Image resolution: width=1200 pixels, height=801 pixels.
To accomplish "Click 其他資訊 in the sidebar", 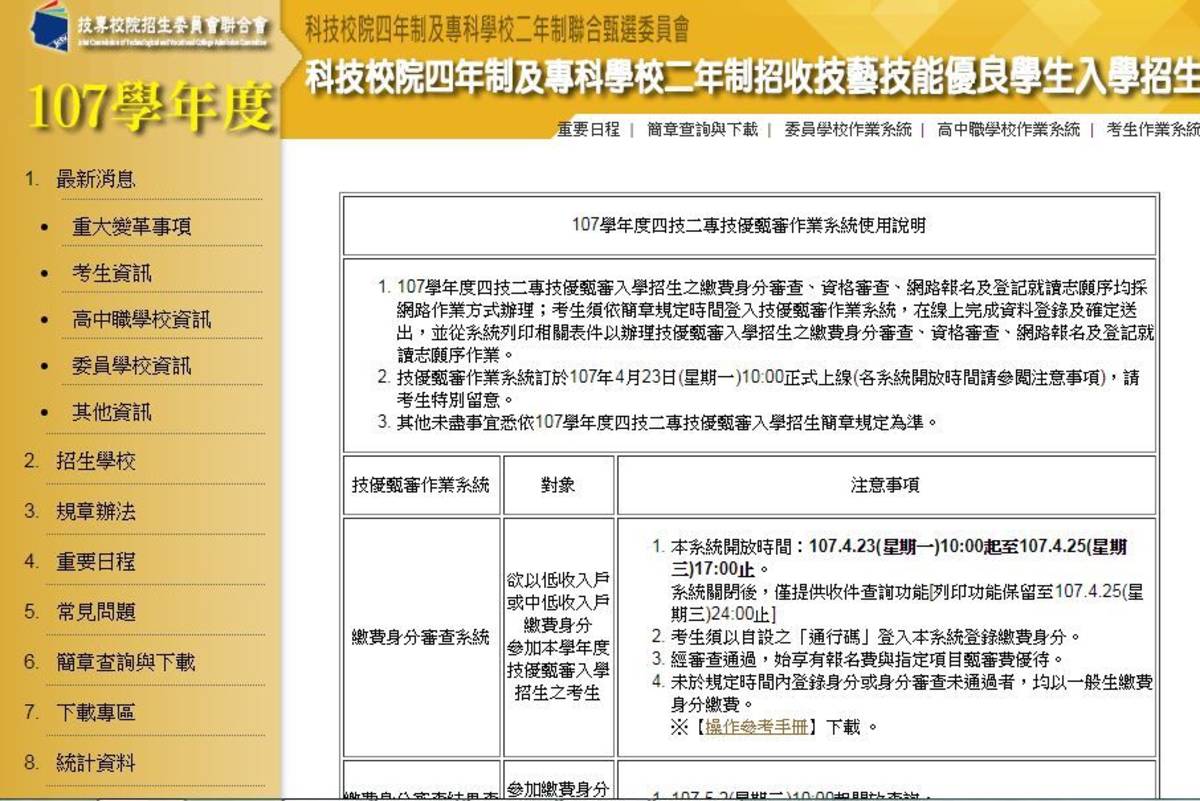I will (112, 412).
